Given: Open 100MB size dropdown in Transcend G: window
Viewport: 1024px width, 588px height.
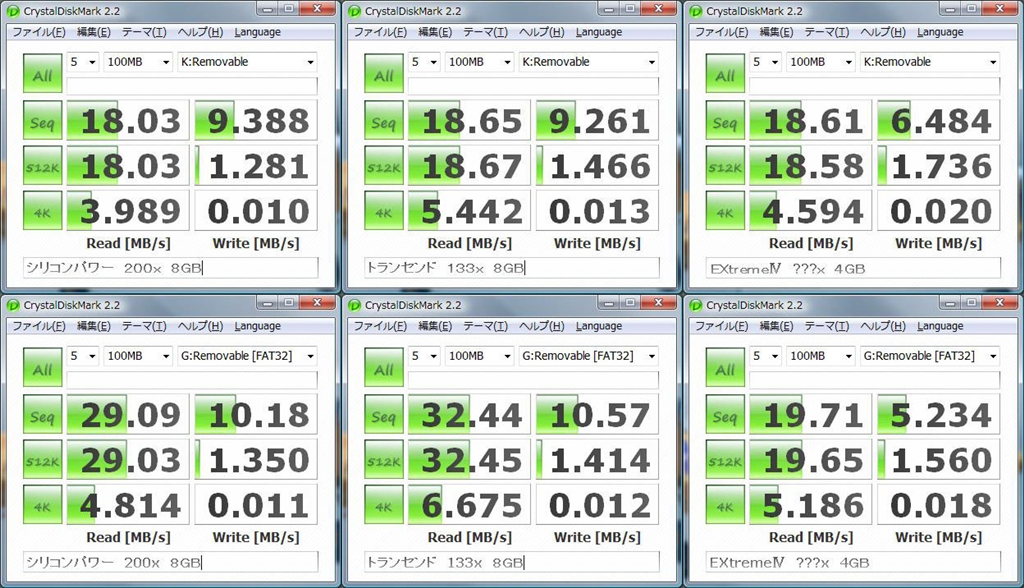Looking at the screenshot, I should [479, 356].
